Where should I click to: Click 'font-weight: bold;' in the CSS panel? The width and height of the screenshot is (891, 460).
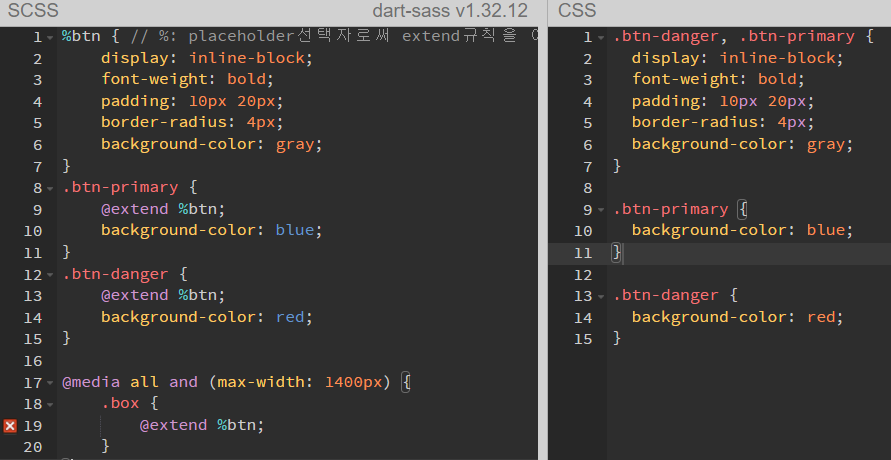[718, 79]
